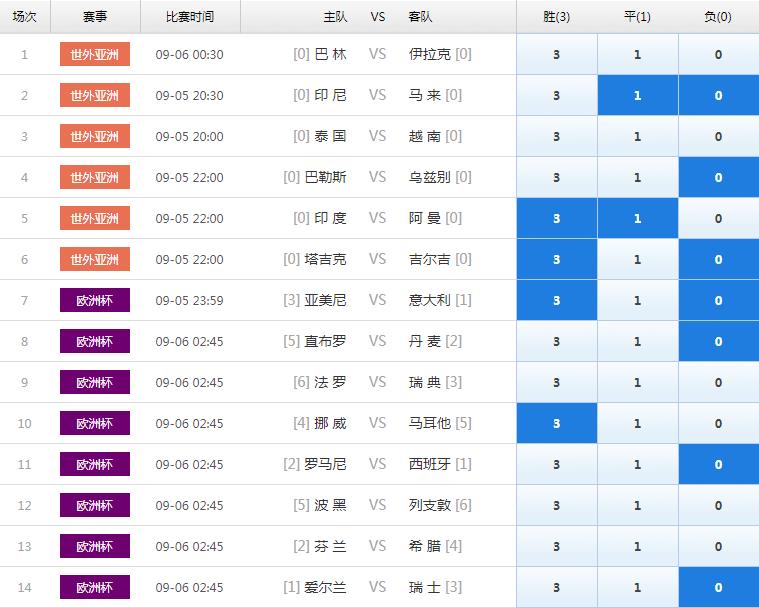Deselect the win (3) pick for match 10
Viewport: 759px width, 608px height.
tap(557, 424)
